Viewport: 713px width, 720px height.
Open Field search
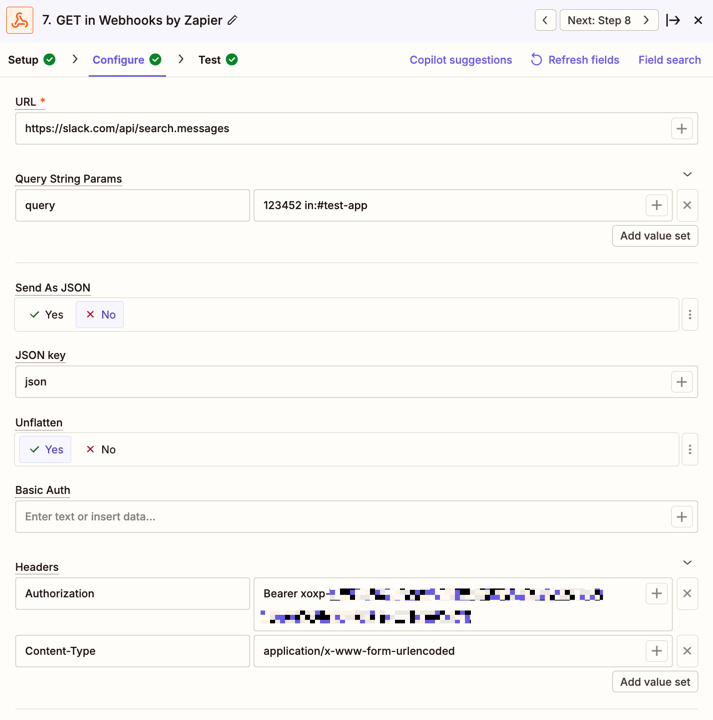(669, 60)
